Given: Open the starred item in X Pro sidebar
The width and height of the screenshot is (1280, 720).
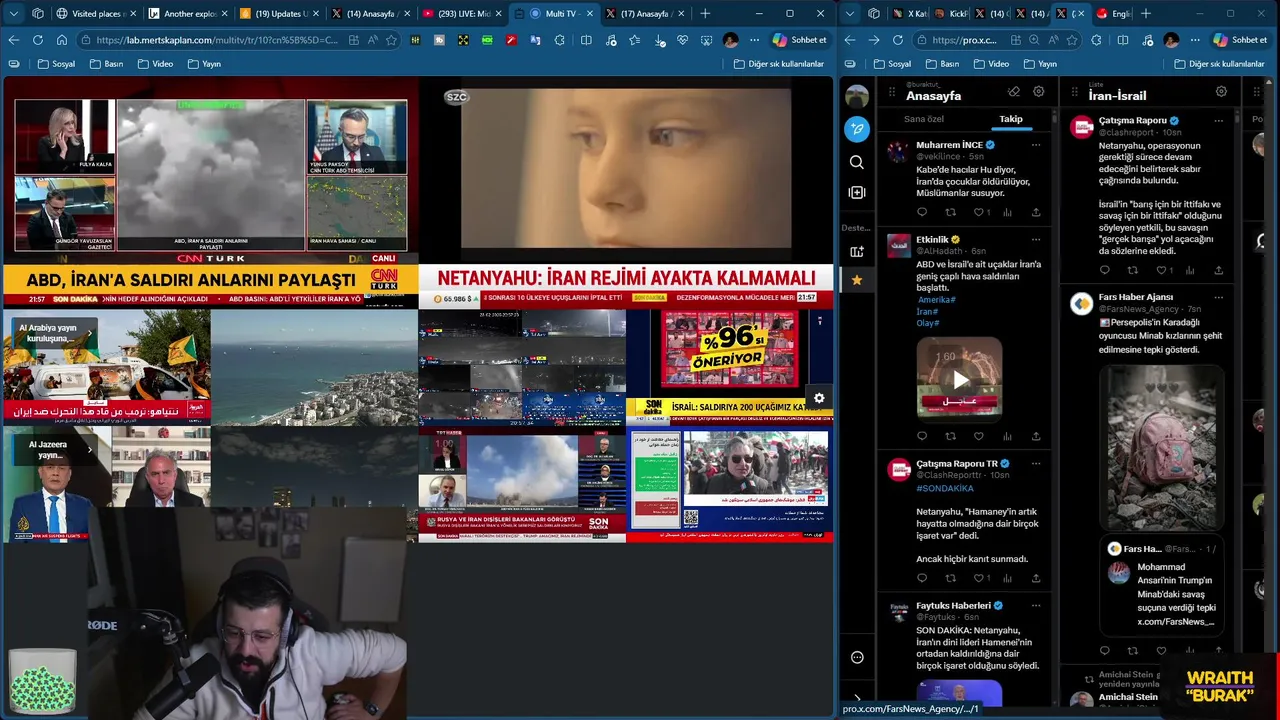Looking at the screenshot, I should click(x=857, y=281).
